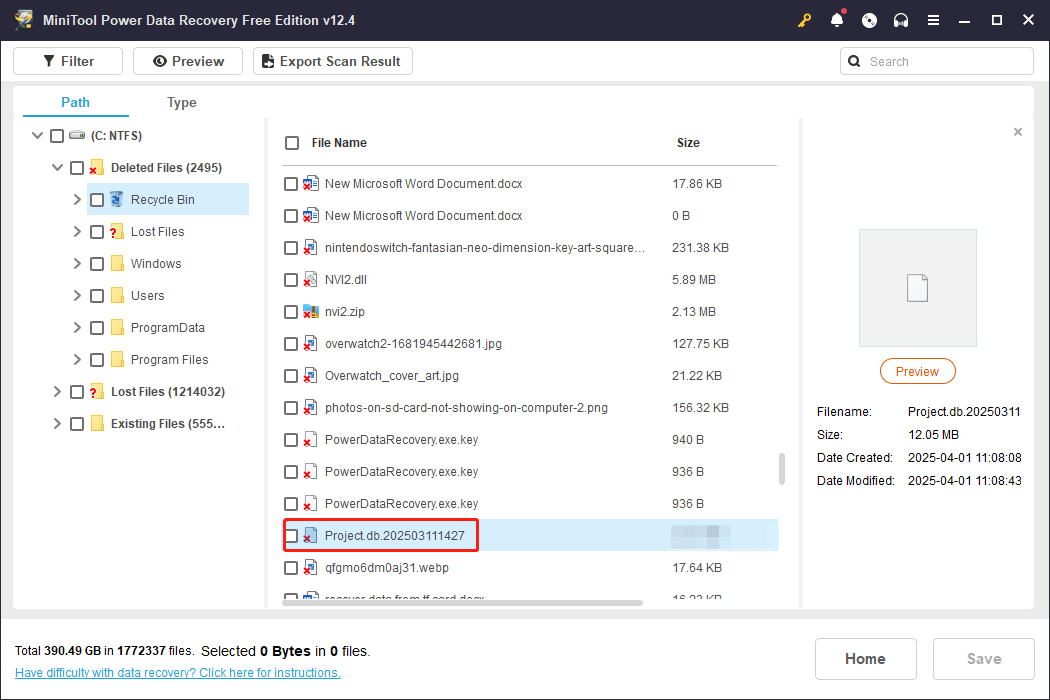Click the orange Preview button

[x=917, y=371]
